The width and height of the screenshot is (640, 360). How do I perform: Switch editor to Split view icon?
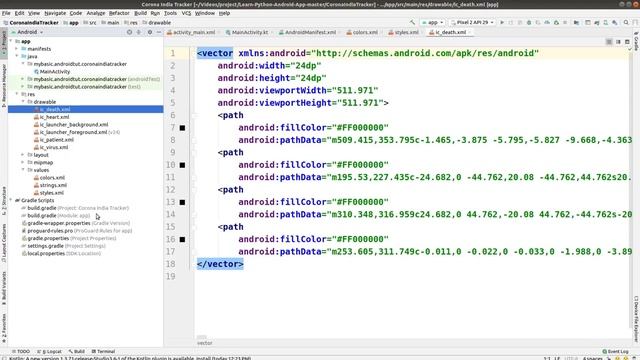coord(618,42)
